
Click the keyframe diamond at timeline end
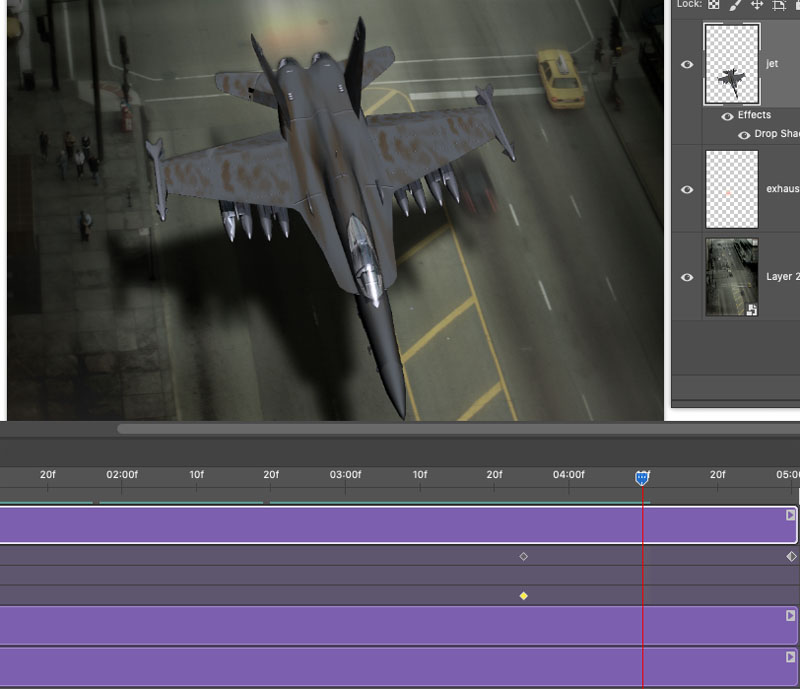click(791, 556)
